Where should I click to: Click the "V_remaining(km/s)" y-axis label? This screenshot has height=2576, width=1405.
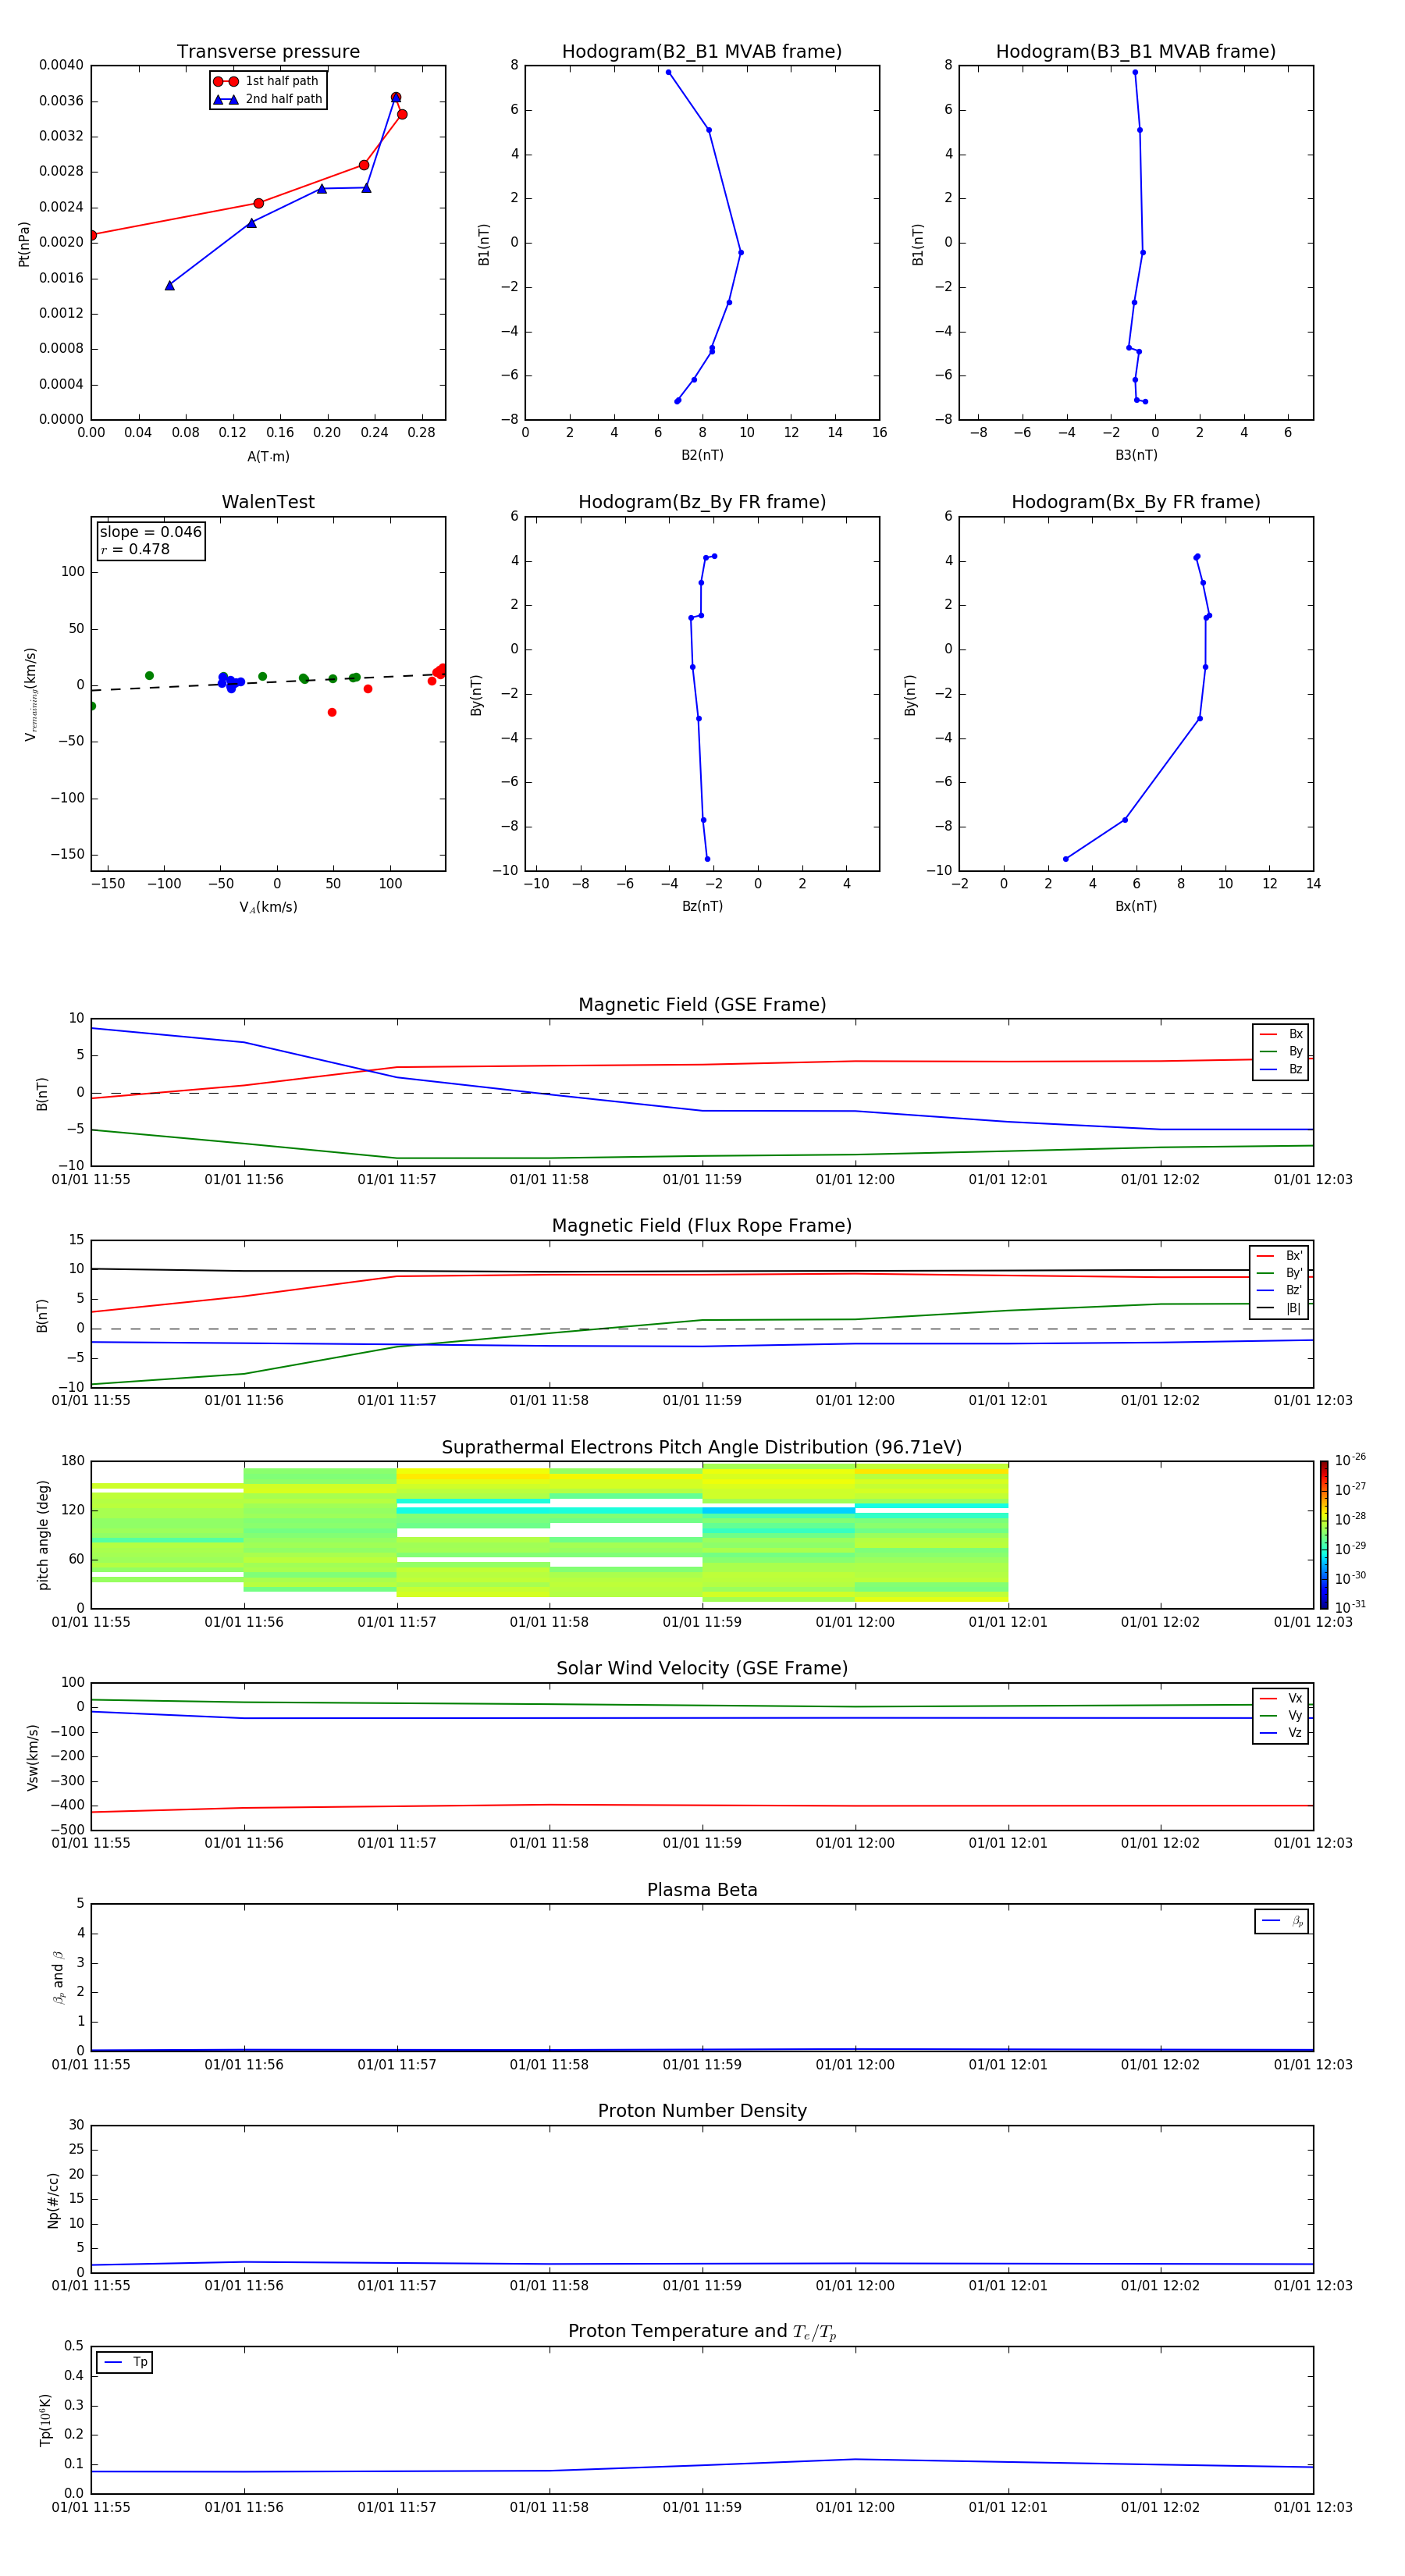[x=31, y=694]
